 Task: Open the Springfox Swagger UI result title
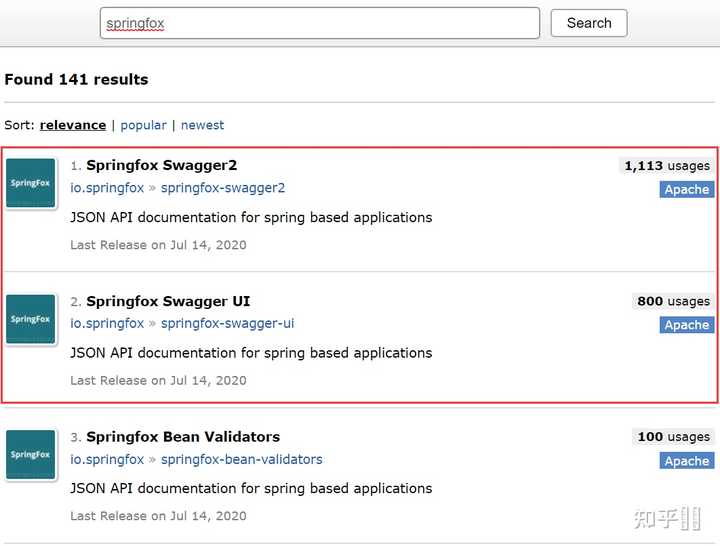pyautogui.click(x=168, y=301)
